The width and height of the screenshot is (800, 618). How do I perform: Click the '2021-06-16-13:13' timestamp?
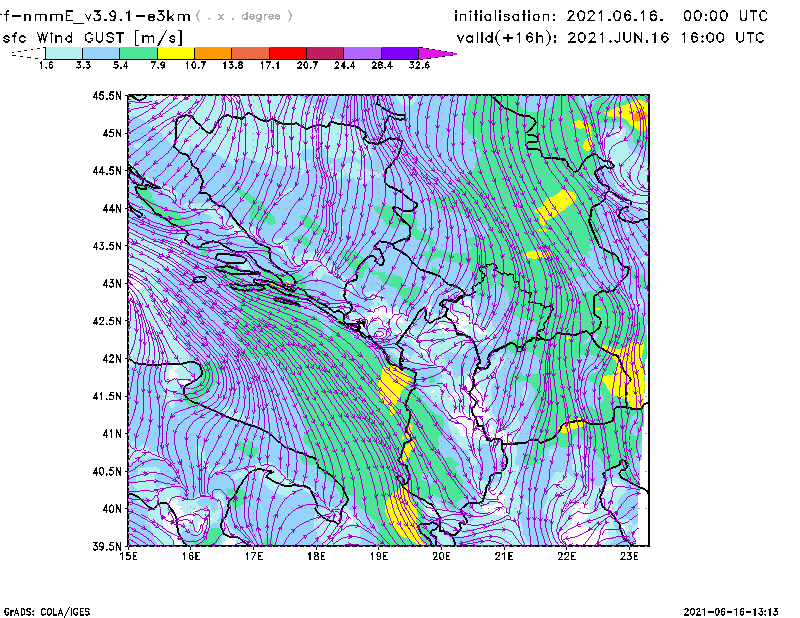[x=731, y=611]
